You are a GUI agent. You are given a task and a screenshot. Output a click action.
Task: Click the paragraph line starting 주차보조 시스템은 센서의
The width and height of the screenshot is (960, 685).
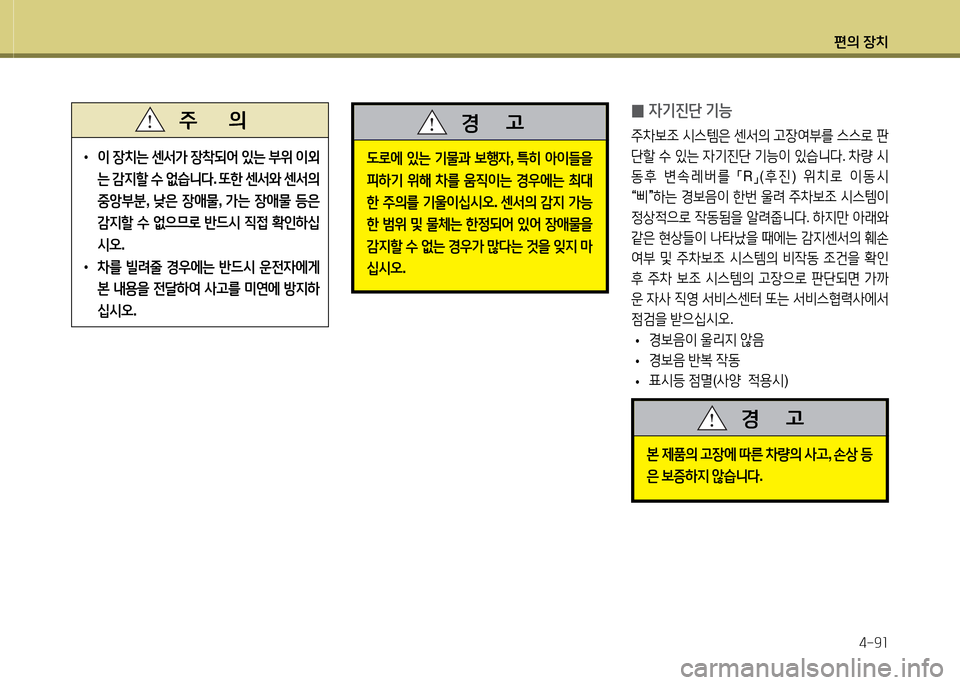pos(760,135)
